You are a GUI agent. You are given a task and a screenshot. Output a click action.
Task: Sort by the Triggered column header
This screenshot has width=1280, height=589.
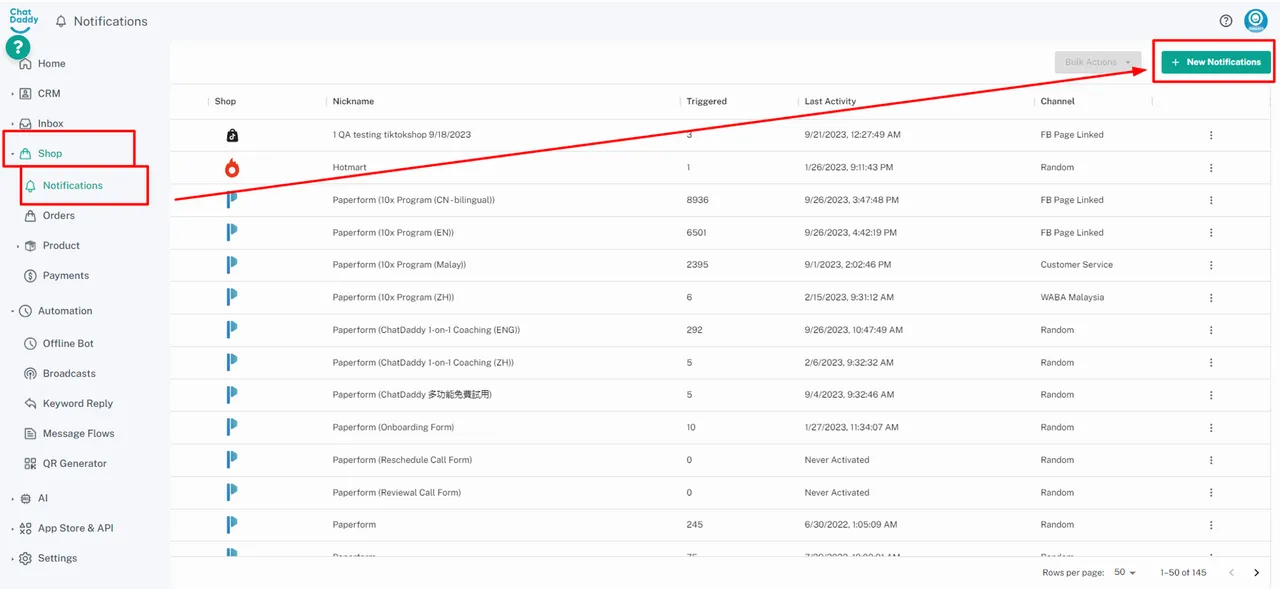706,101
